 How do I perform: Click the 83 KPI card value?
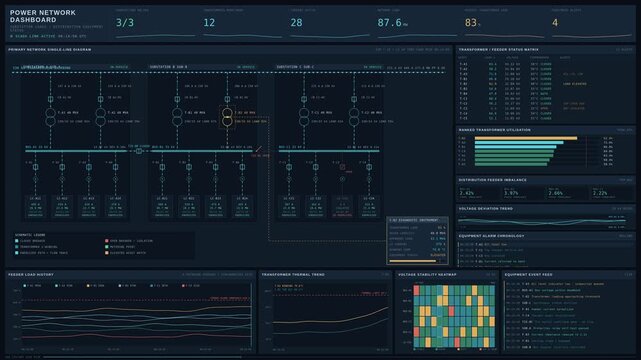[x=471, y=23]
